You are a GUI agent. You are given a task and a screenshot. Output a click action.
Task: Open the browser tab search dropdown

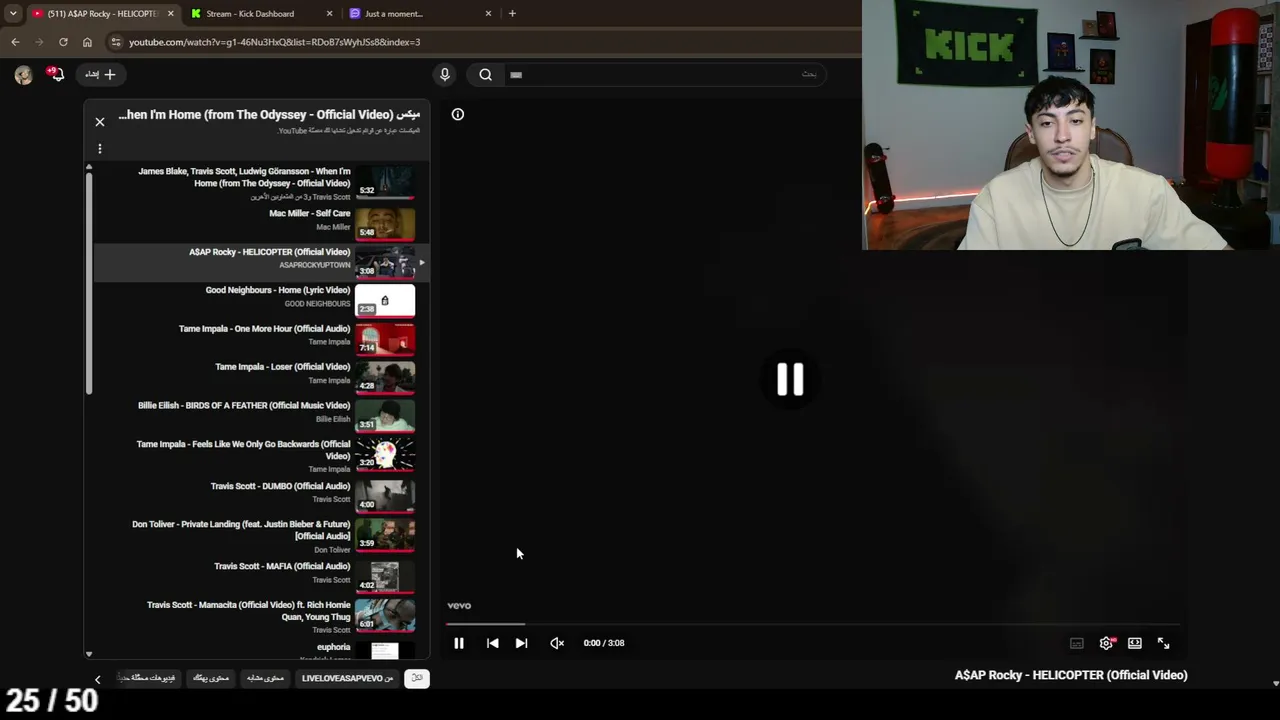tap(13, 14)
